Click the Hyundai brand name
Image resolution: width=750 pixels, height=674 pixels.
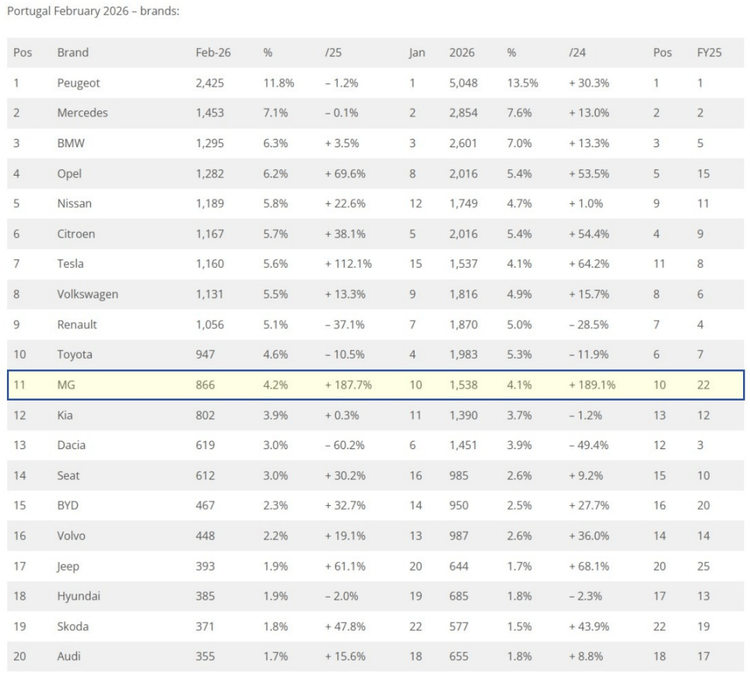[x=78, y=597]
